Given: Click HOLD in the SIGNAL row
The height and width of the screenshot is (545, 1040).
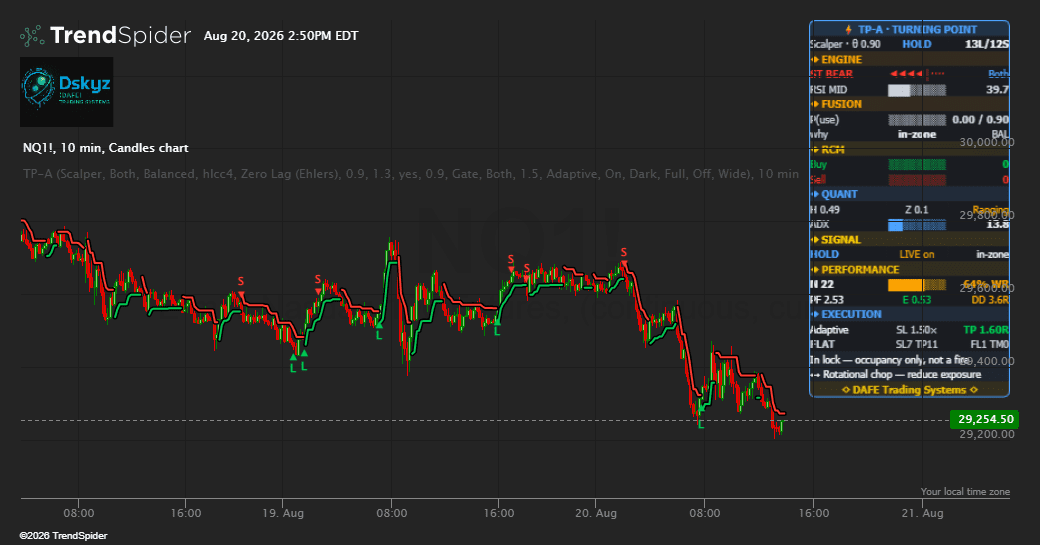Looking at the screenshot, I should point(824,255).
